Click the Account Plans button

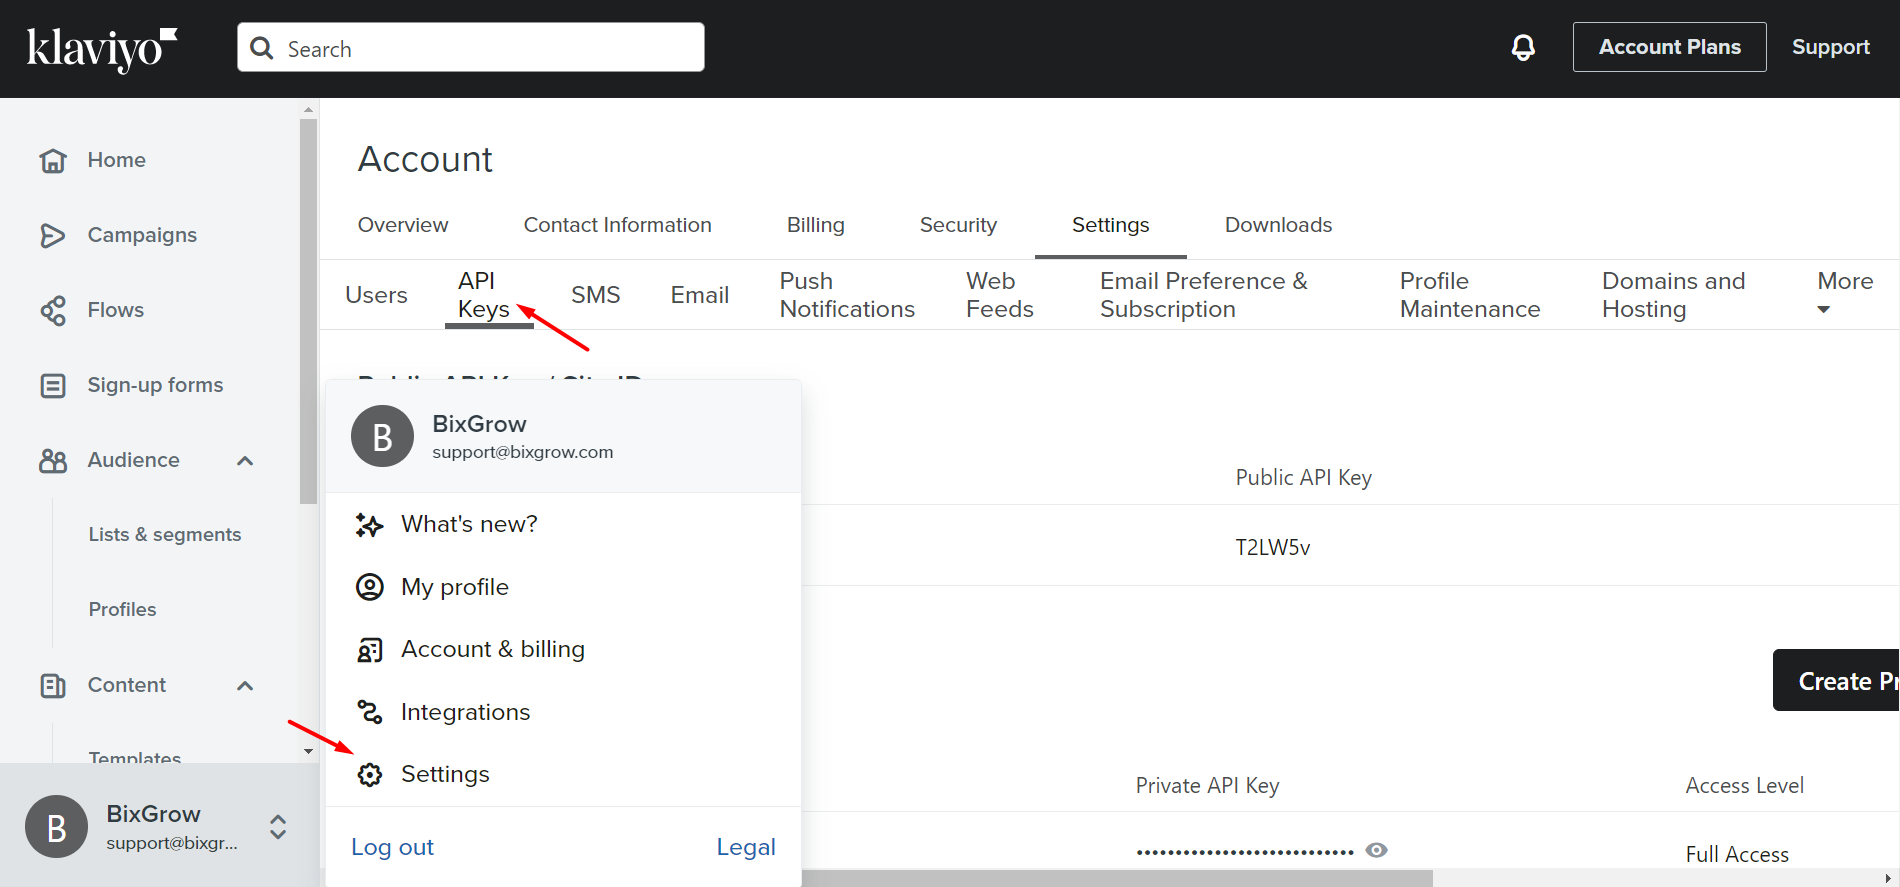point(1669,47)
